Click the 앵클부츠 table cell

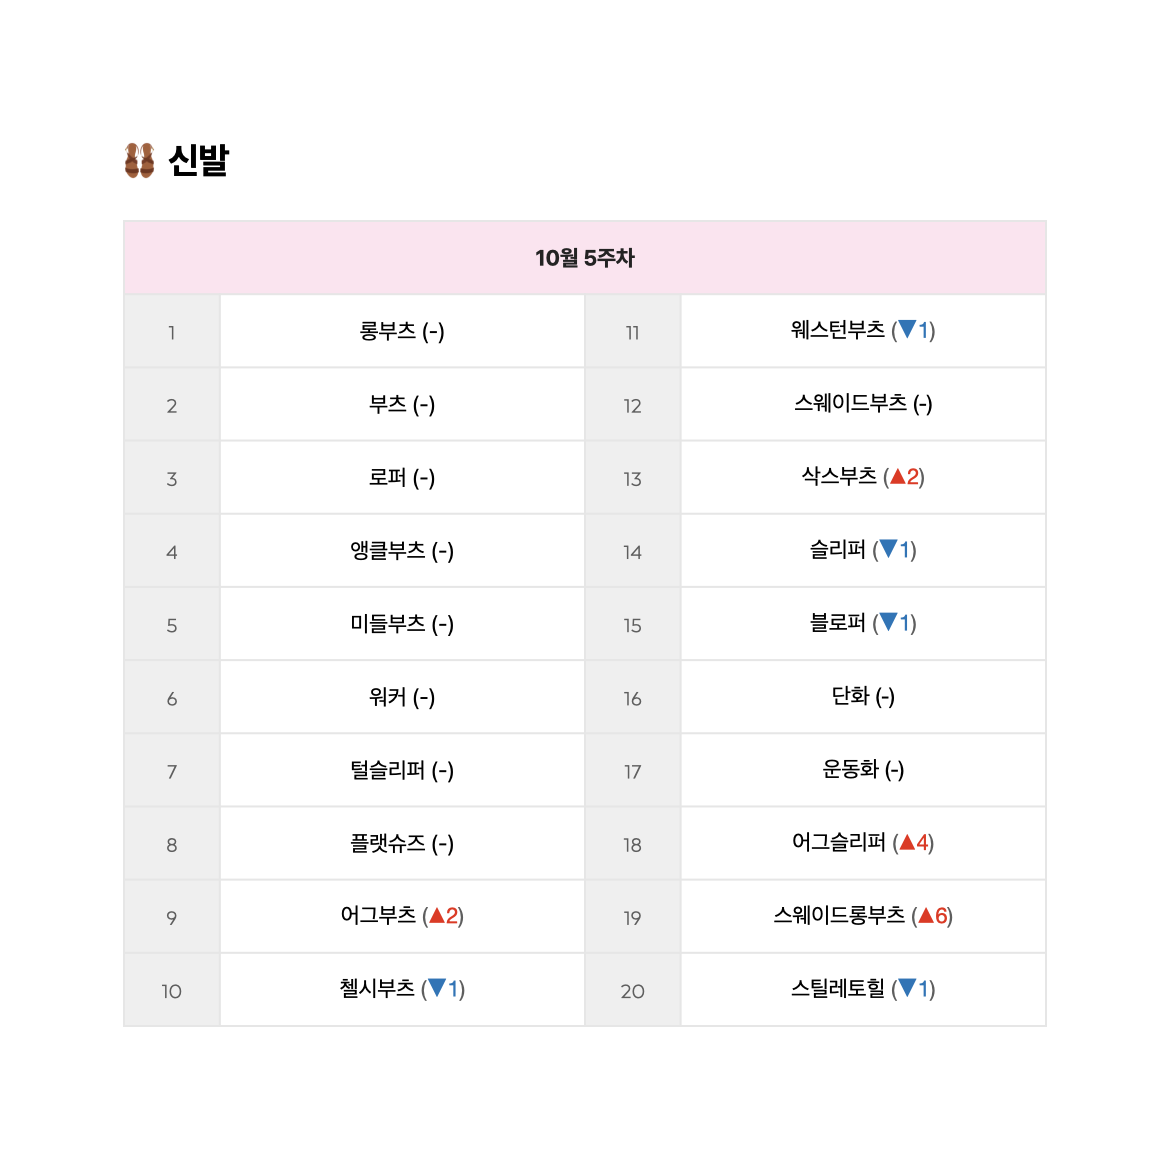402,551
